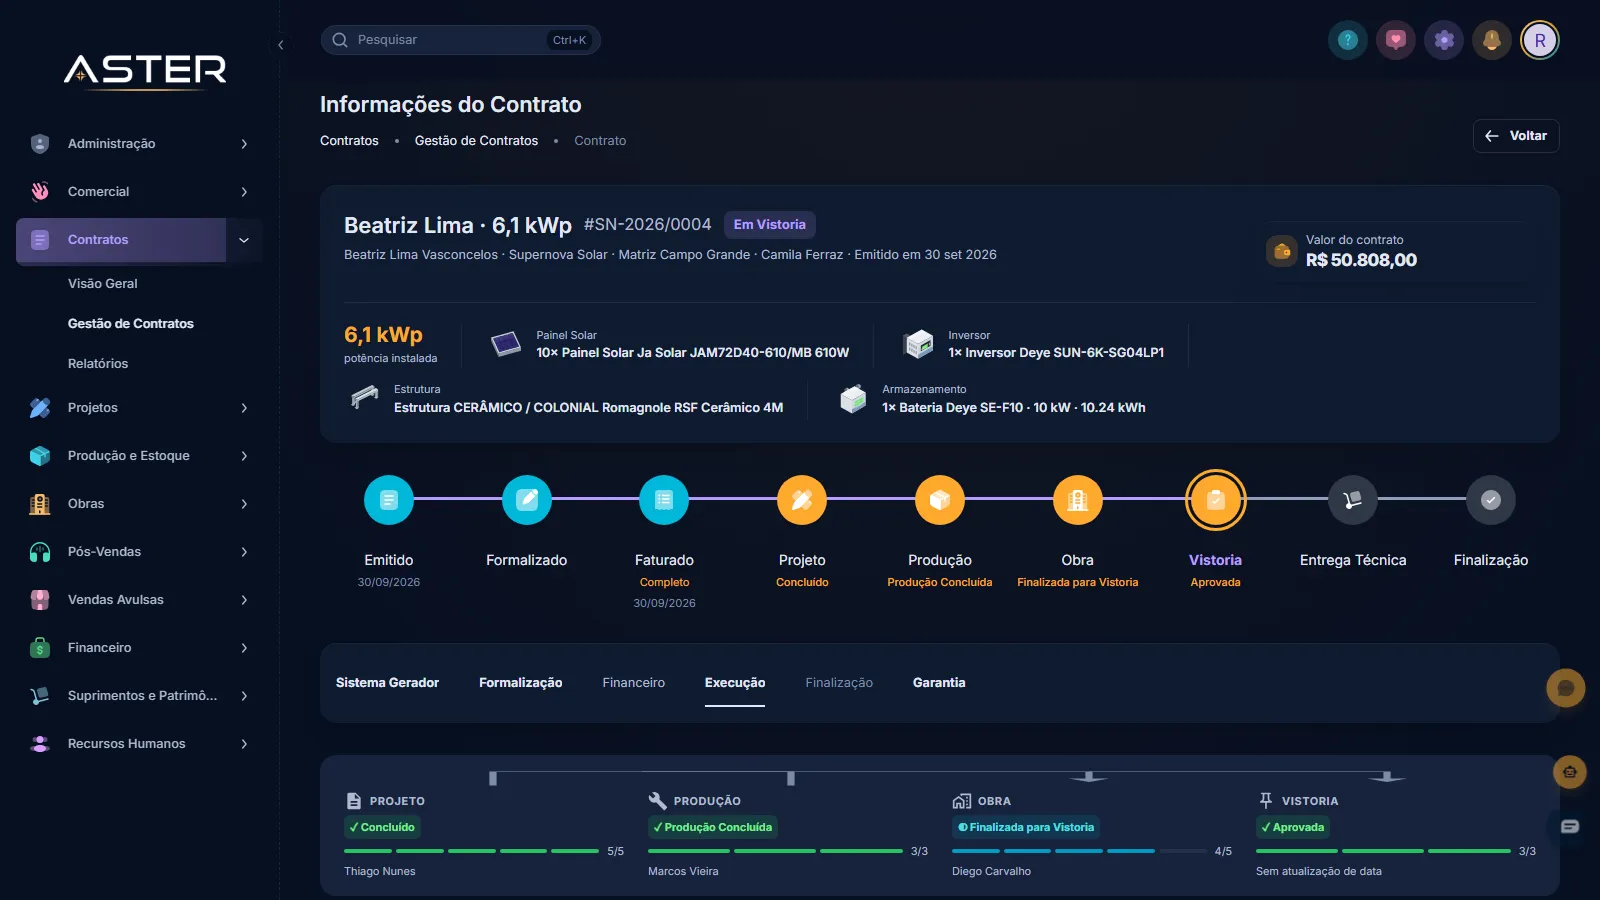The image size is (1600, 900).
Task: Click the heart feedback icon in header
Action: [x=1396, y=40]
